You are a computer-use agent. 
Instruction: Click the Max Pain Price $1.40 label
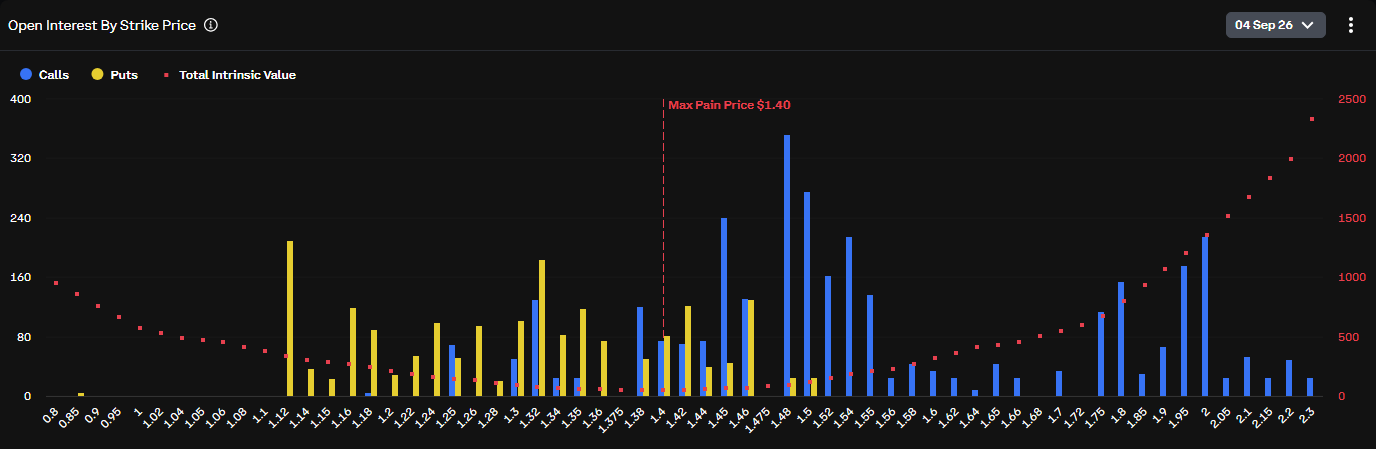coord(729,104)
